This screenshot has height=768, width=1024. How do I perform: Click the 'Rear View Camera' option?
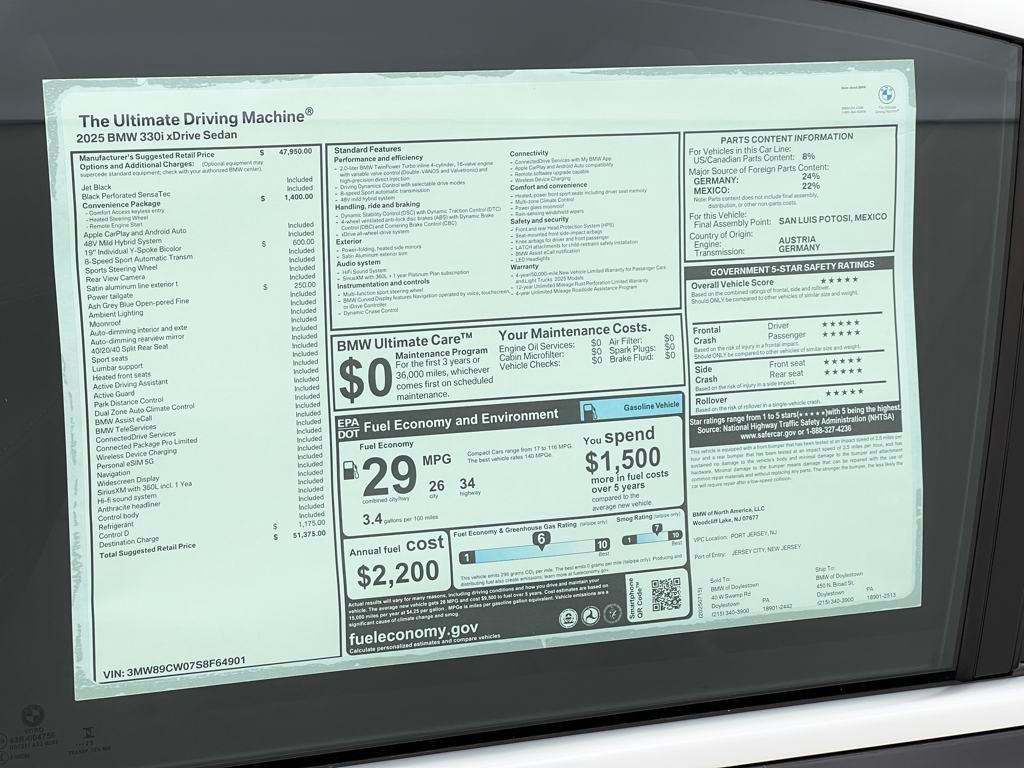tap(116, 278)
